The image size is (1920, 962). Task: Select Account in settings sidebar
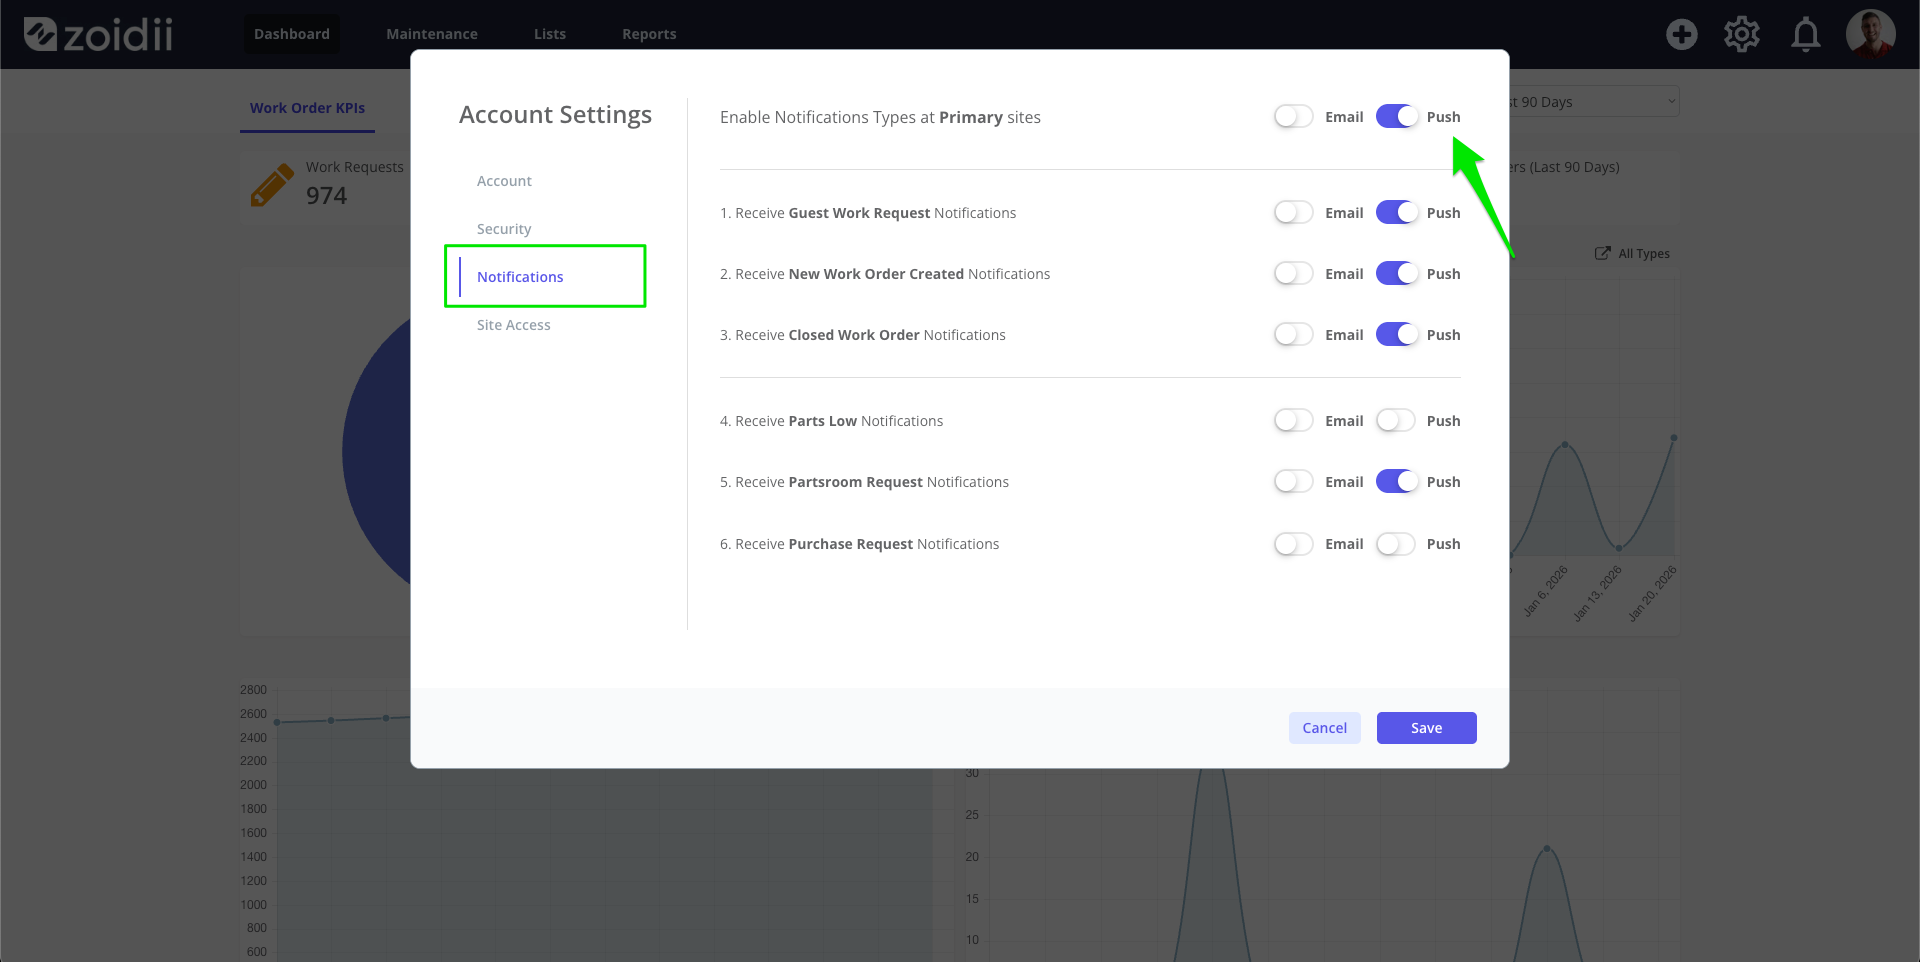point(504,181)
